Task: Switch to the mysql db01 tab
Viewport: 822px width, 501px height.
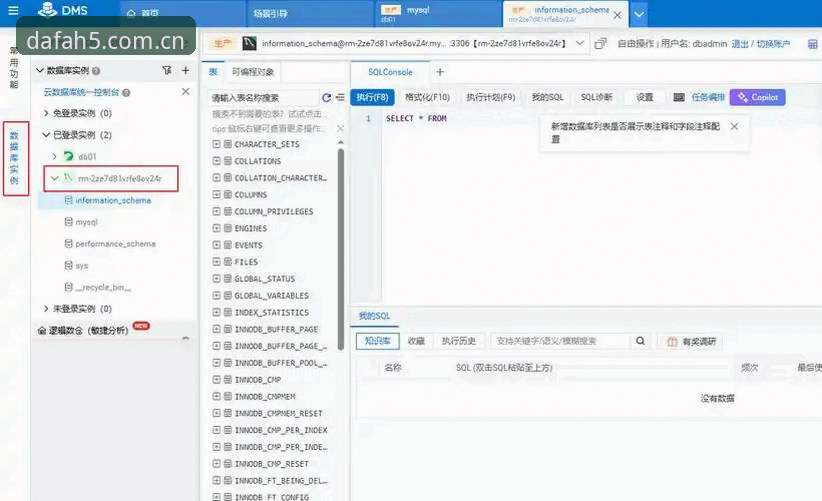Action: (x=438, y=14)
